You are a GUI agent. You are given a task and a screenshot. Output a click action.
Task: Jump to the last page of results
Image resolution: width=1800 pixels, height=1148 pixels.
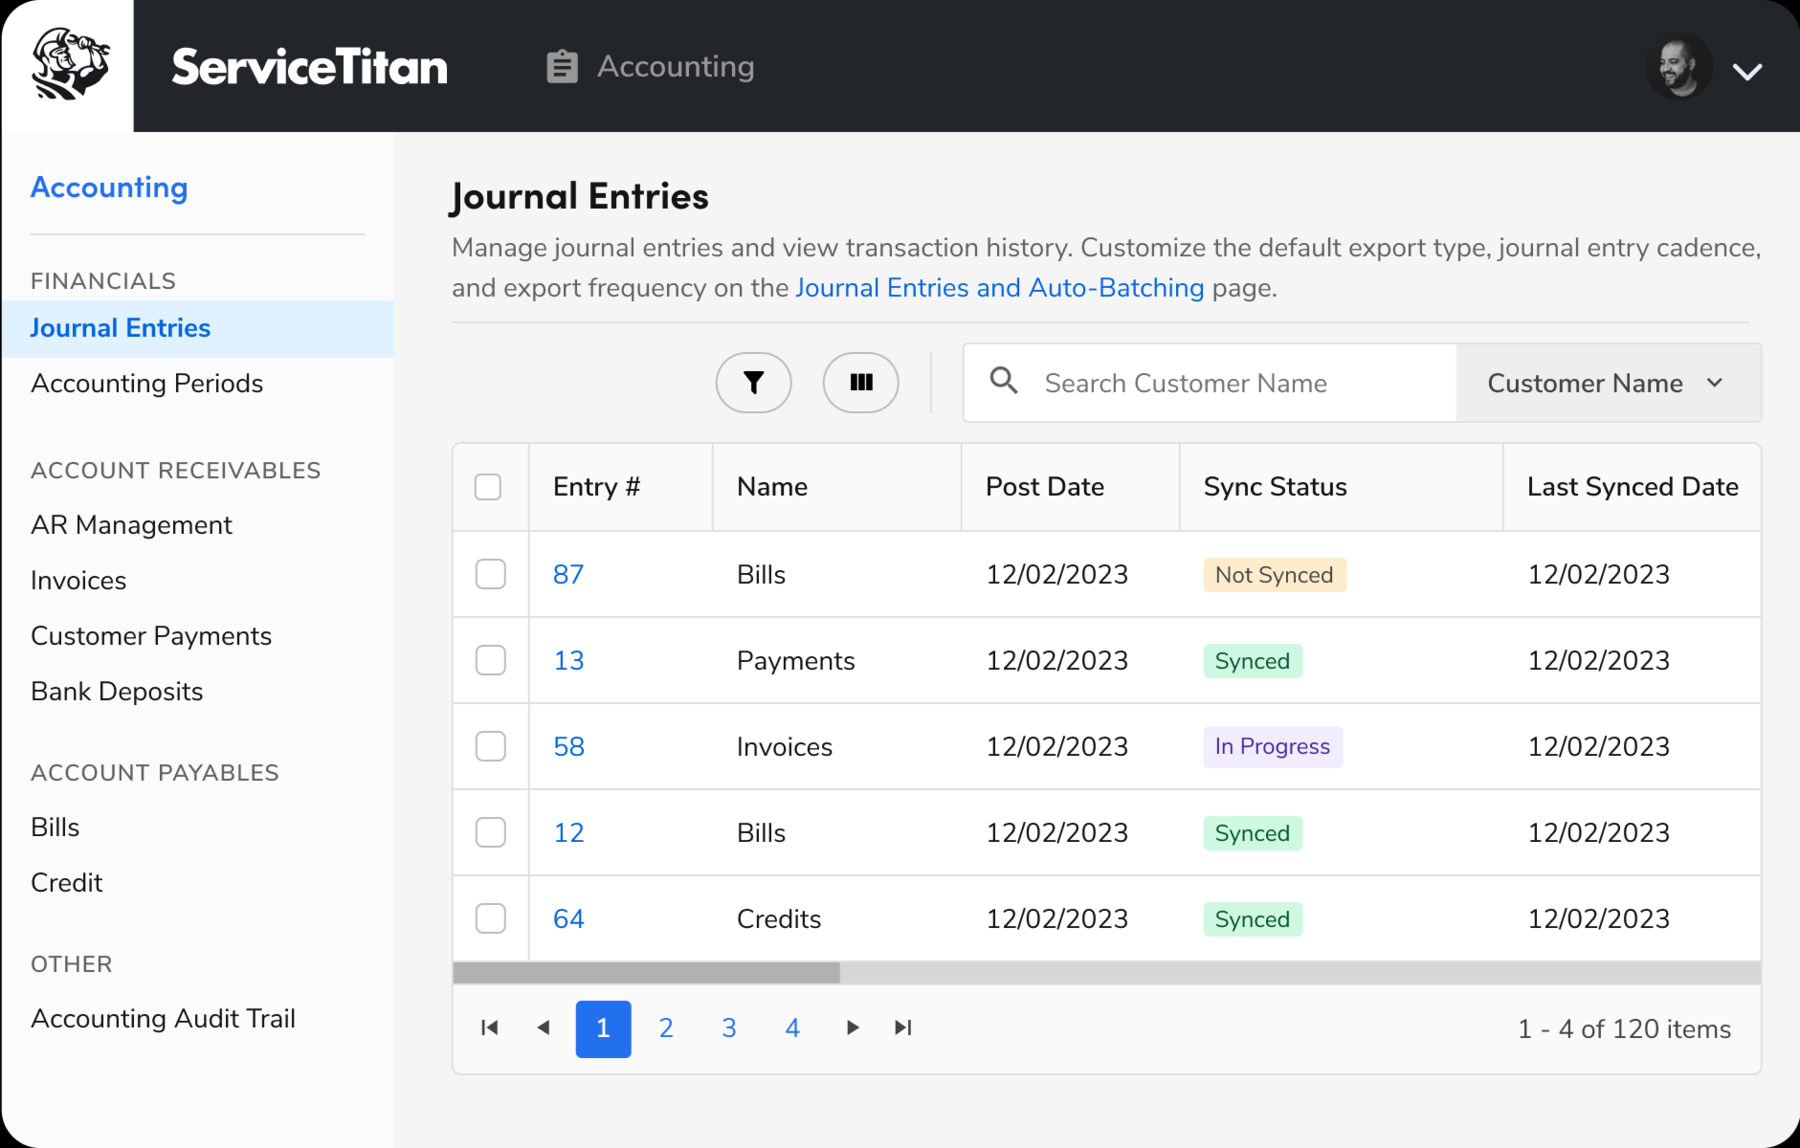coord(903,1028)
